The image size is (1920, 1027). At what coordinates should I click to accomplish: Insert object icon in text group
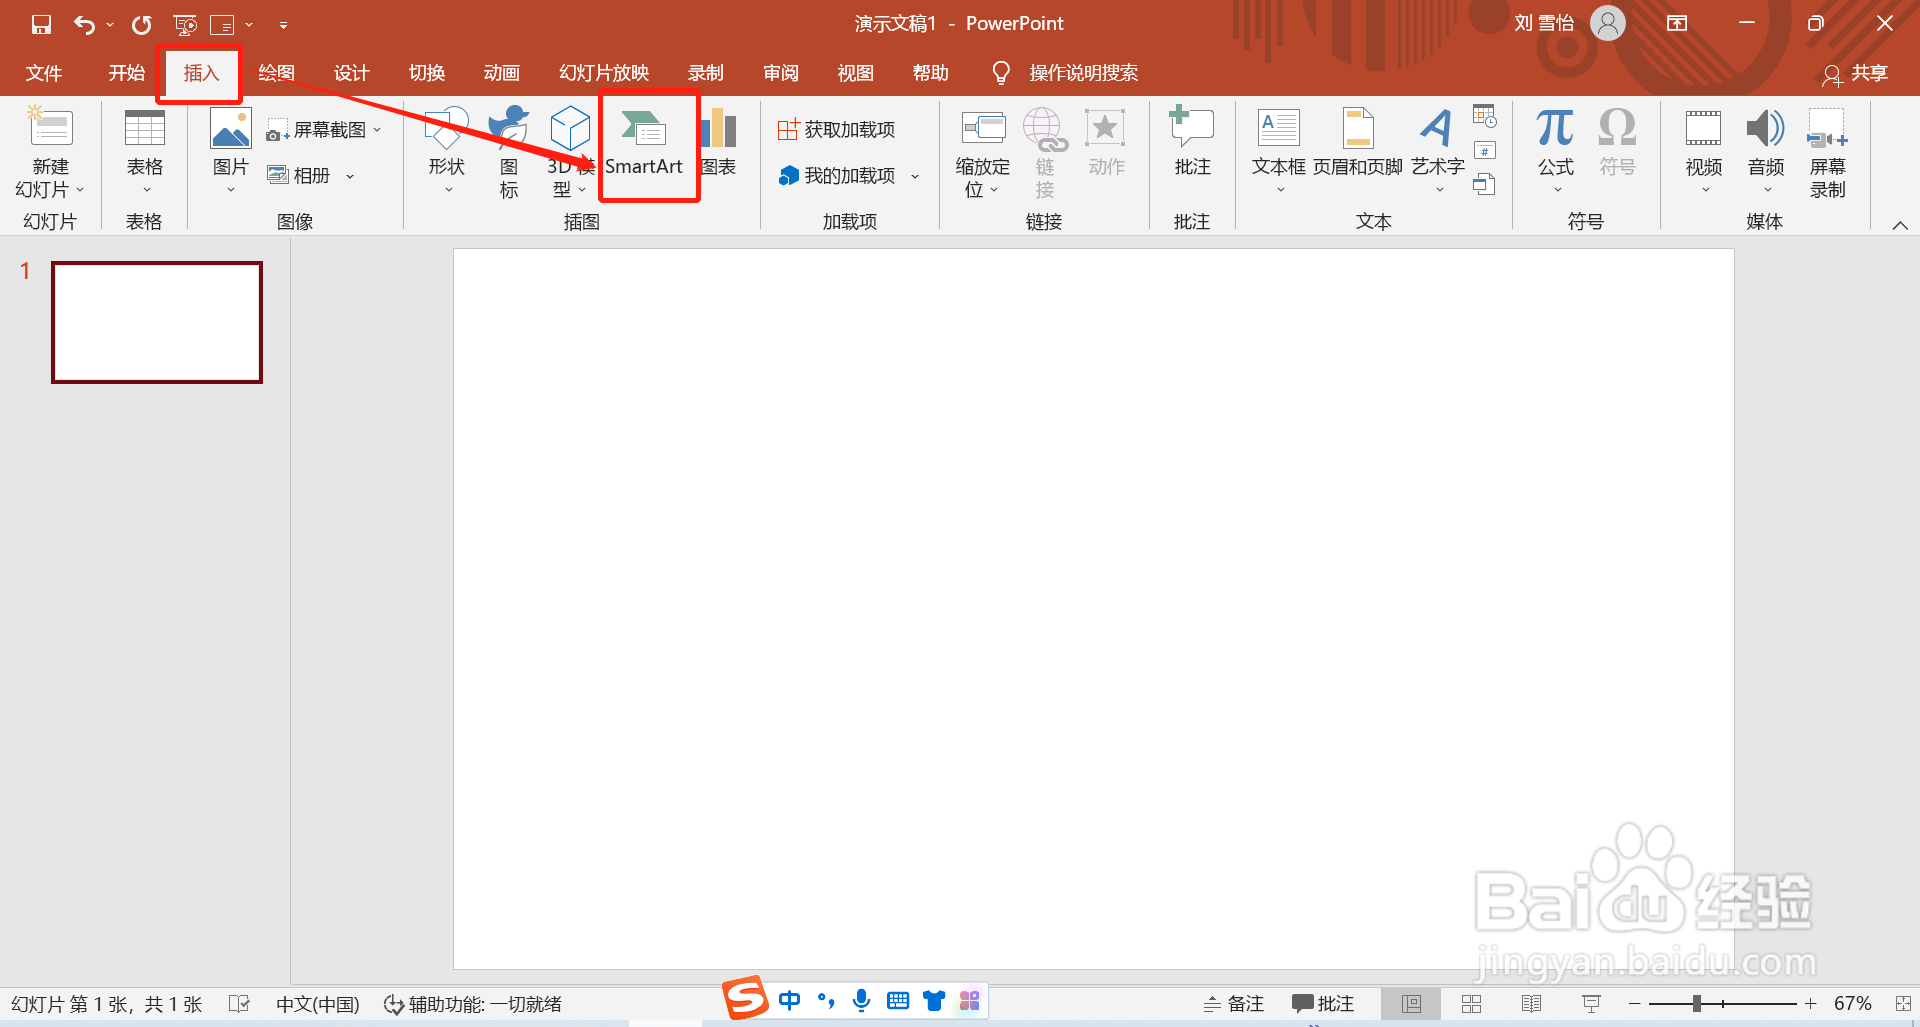[x=1485, y=185]
